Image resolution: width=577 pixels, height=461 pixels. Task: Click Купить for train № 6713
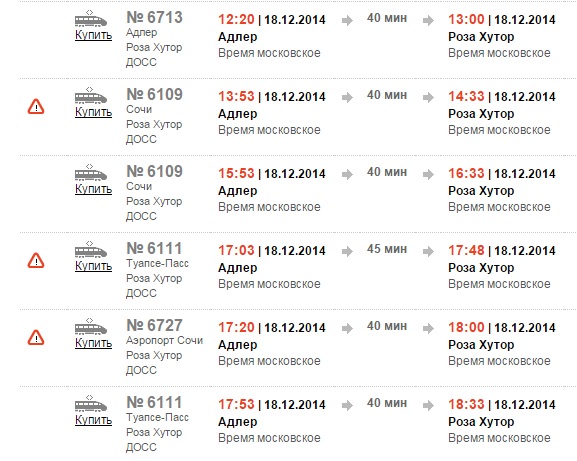coord(93,35)
